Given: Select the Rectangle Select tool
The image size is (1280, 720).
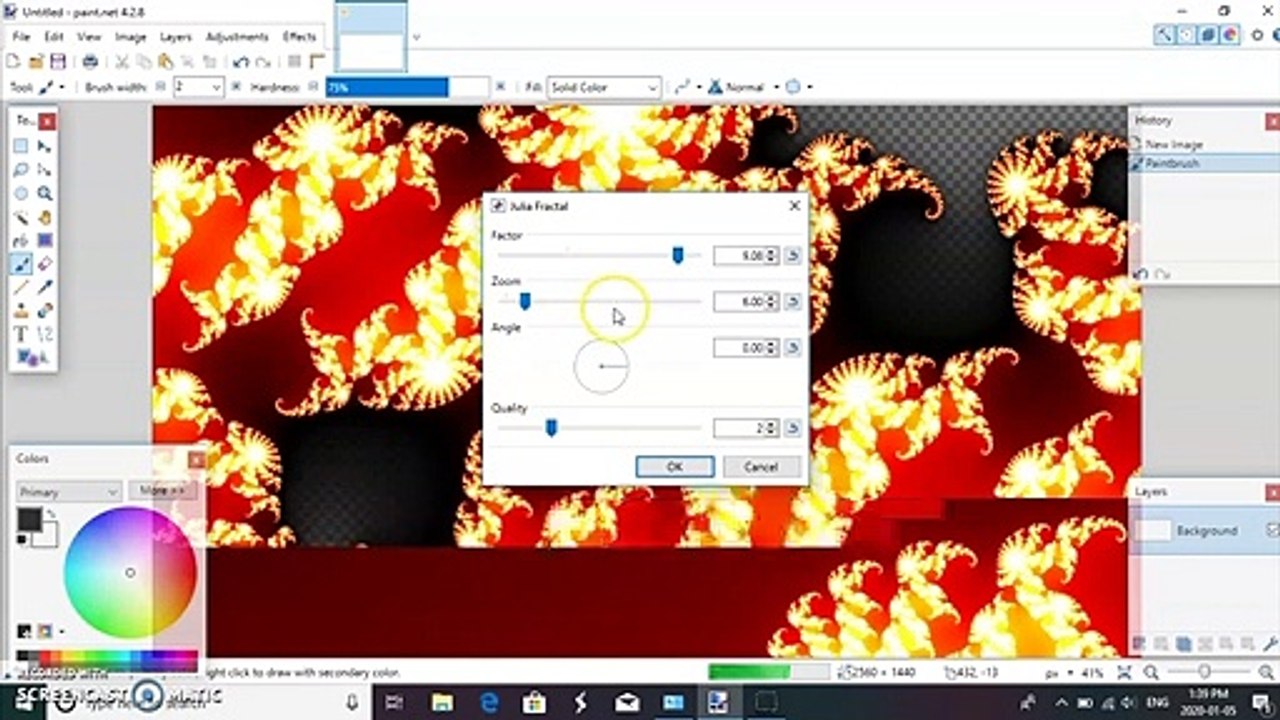Looking at the screenshot, I should [x=21, y=146].
